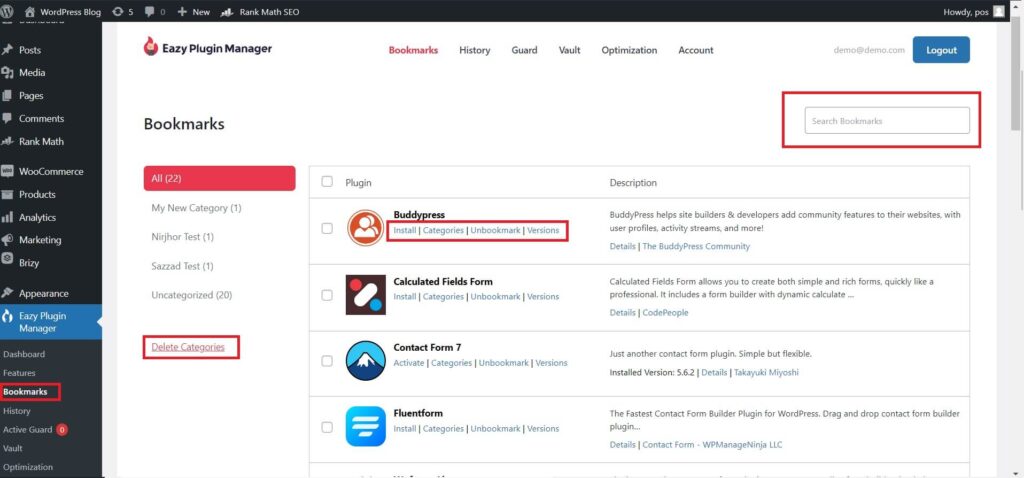Check the Buddypress row checkbox
1024x478 pixels.
point(327,229)
